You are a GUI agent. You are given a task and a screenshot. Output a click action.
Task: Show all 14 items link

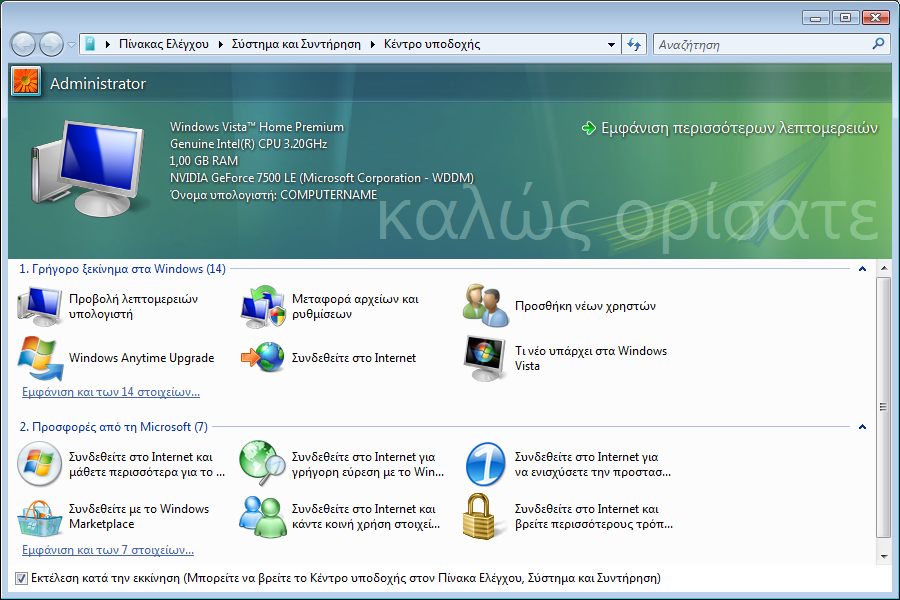click(111, 392)
